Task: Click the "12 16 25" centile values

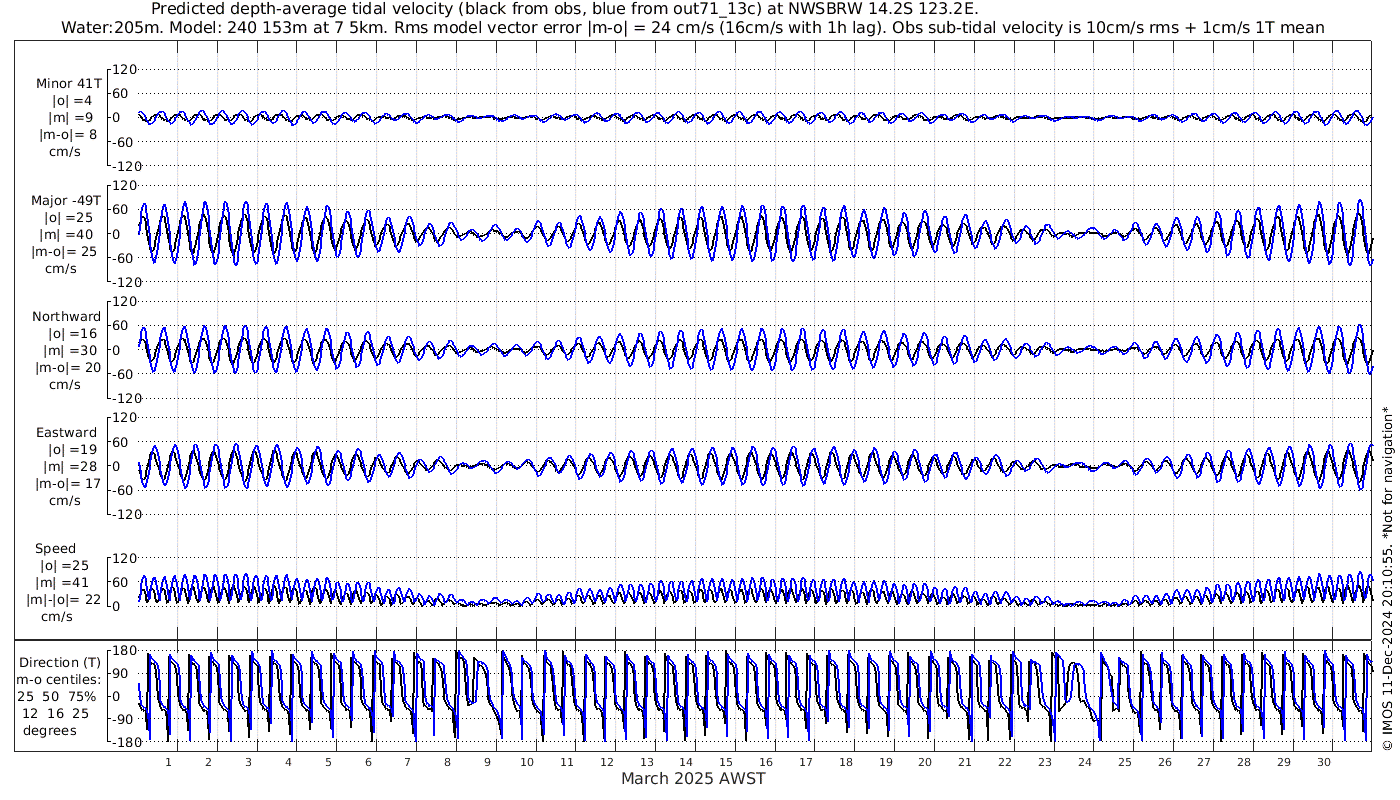Action: tap(56, 713)
